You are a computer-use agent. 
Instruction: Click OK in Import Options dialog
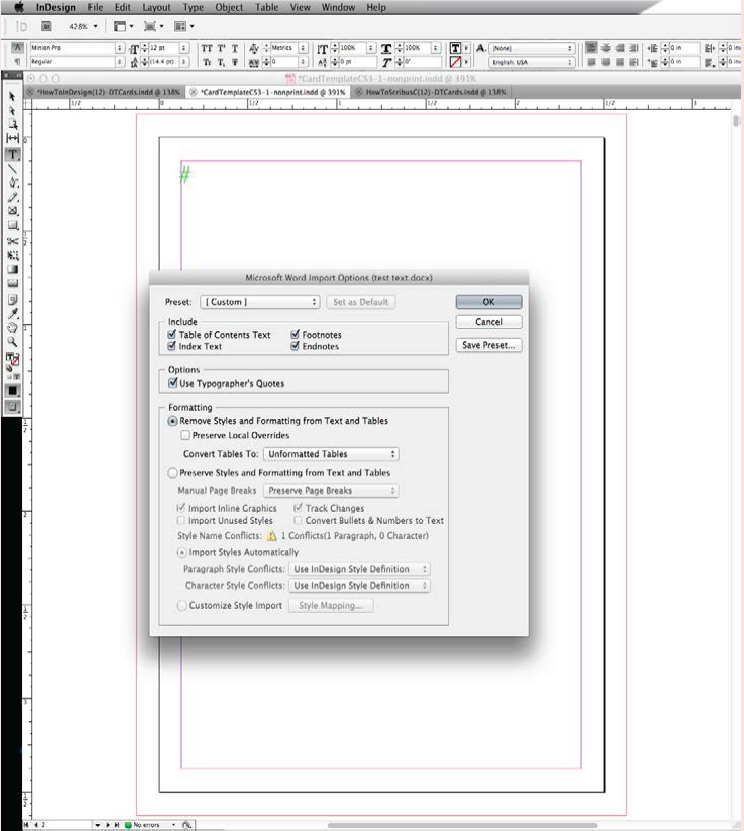pos(488,302)
